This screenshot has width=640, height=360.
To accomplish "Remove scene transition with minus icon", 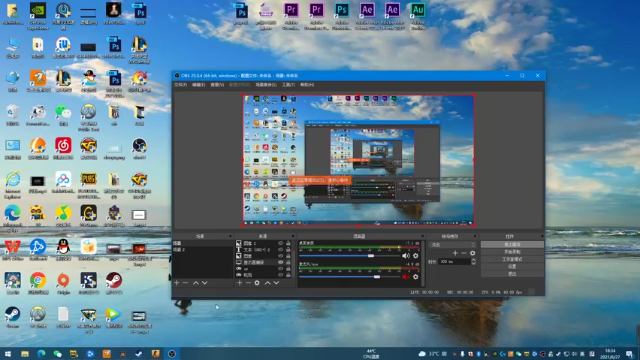I will coord(464,253).
